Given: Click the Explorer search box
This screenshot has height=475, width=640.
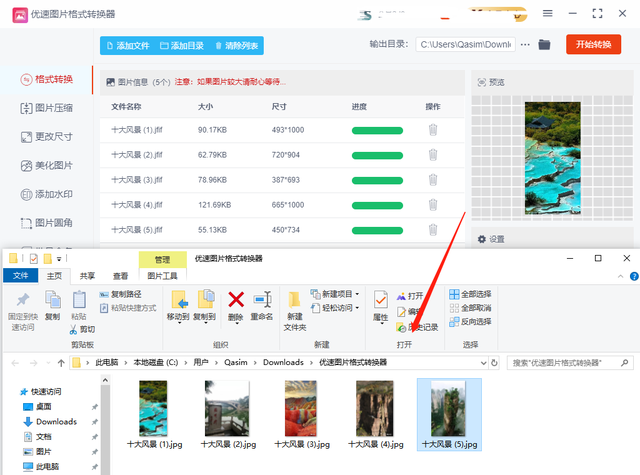Looking at the screenshot, I should pos(570,363).
